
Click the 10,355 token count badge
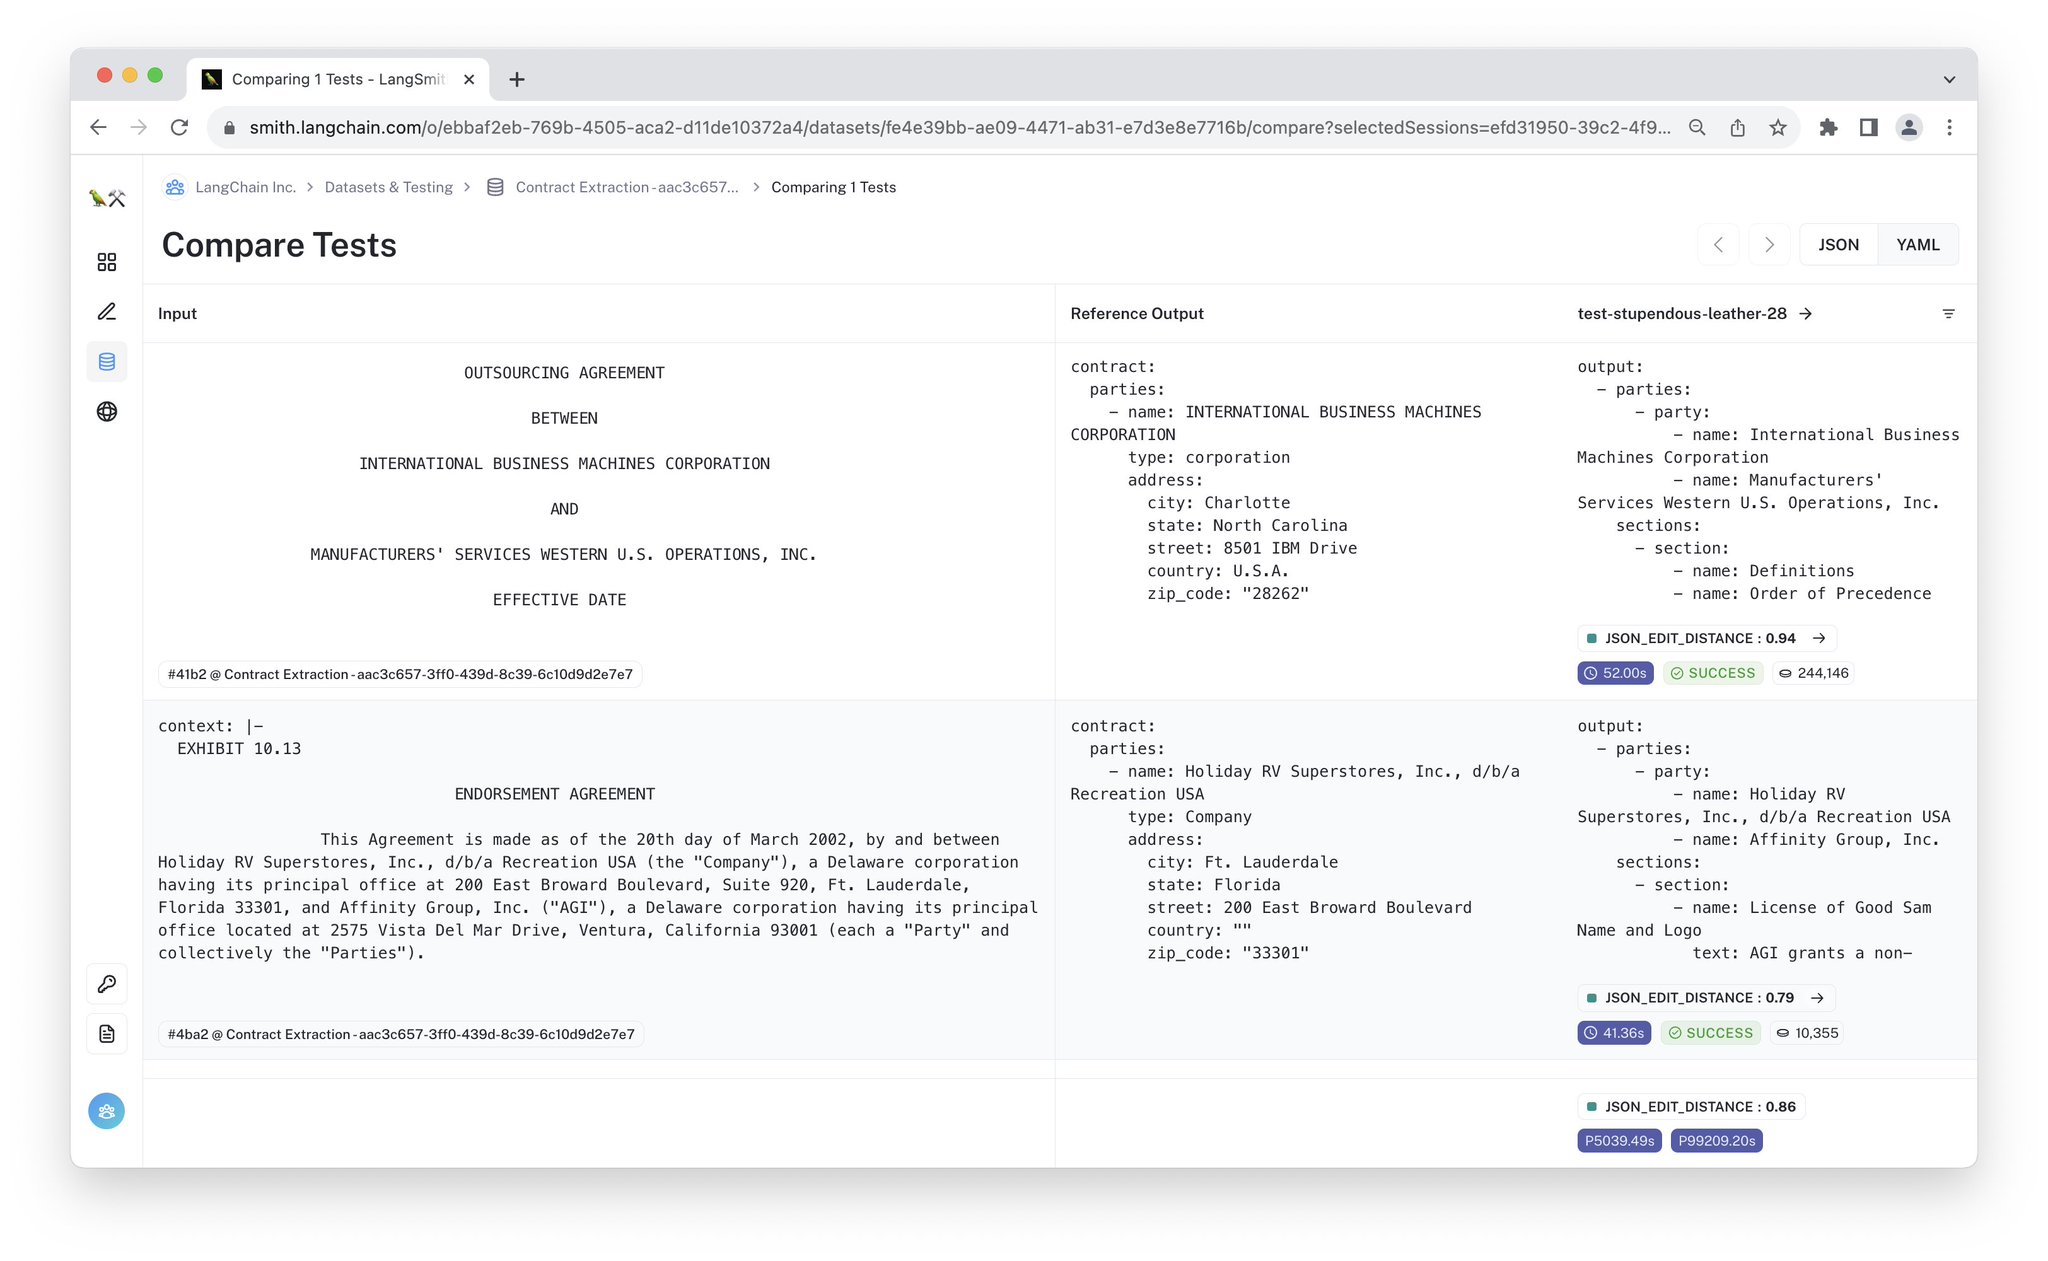pyautogui.click(x=1808, y=1033)
